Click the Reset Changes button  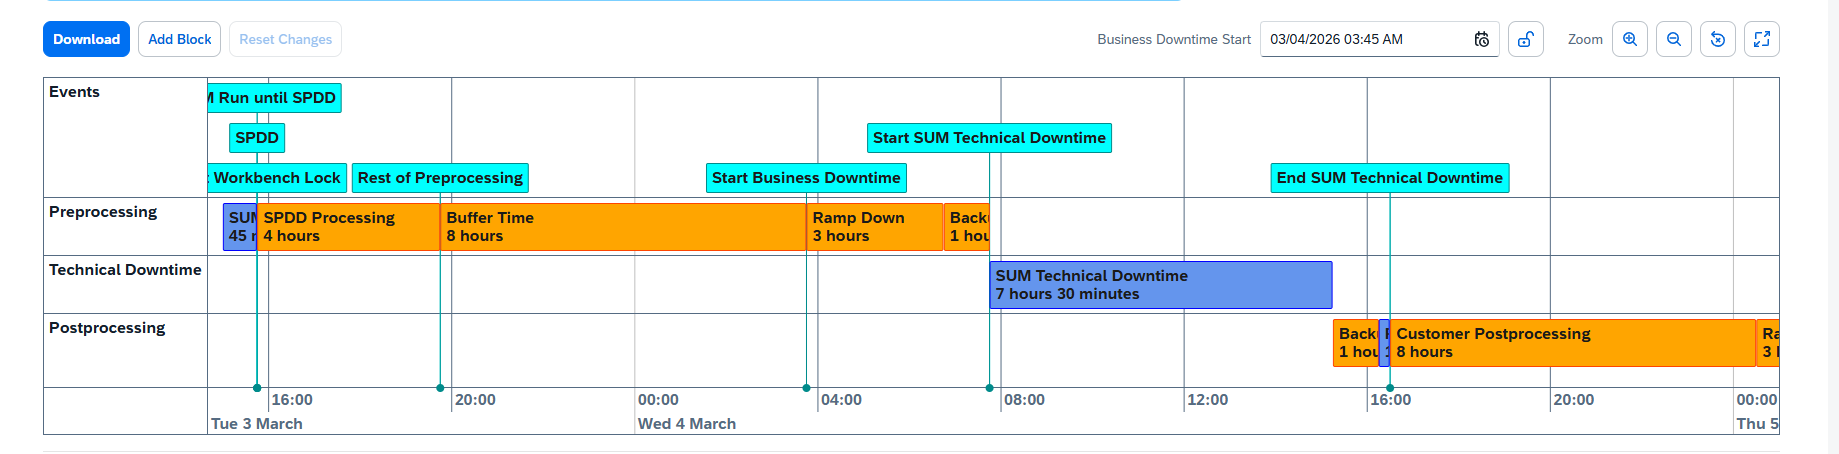pos(285,39)
